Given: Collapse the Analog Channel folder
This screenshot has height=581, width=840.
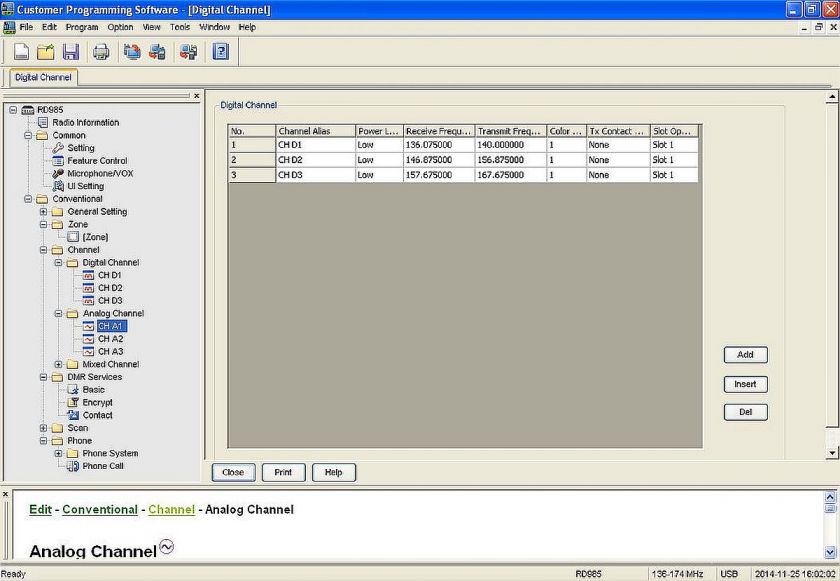Looking at the screenshot, I should point(58,313).
